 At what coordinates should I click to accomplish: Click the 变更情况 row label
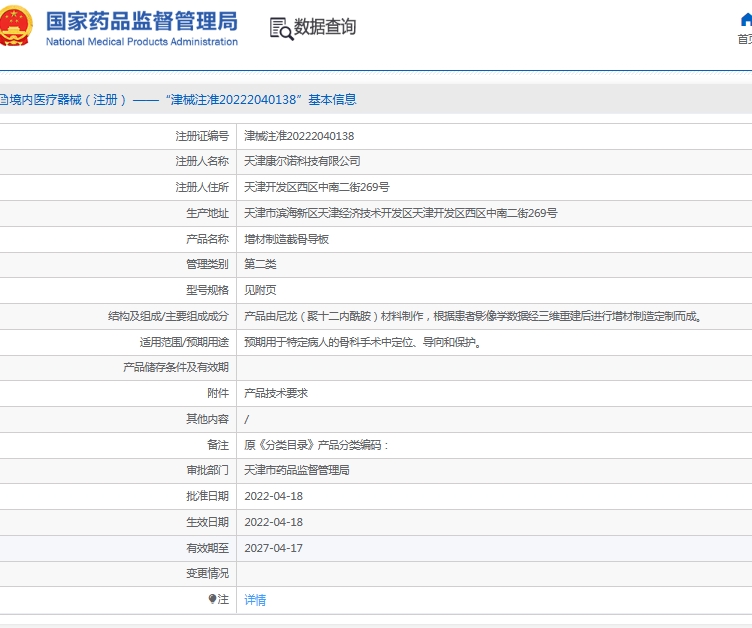pyautogui.click(x=207, y=573)
